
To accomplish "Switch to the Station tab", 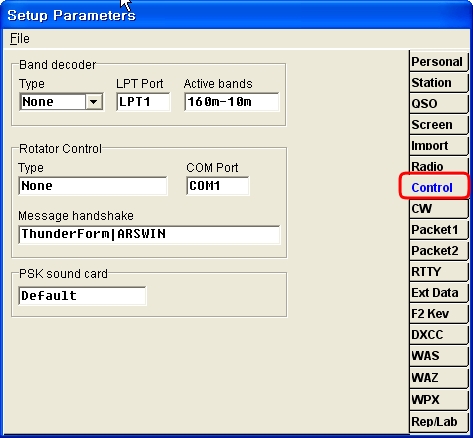I will tap(438, 83).
